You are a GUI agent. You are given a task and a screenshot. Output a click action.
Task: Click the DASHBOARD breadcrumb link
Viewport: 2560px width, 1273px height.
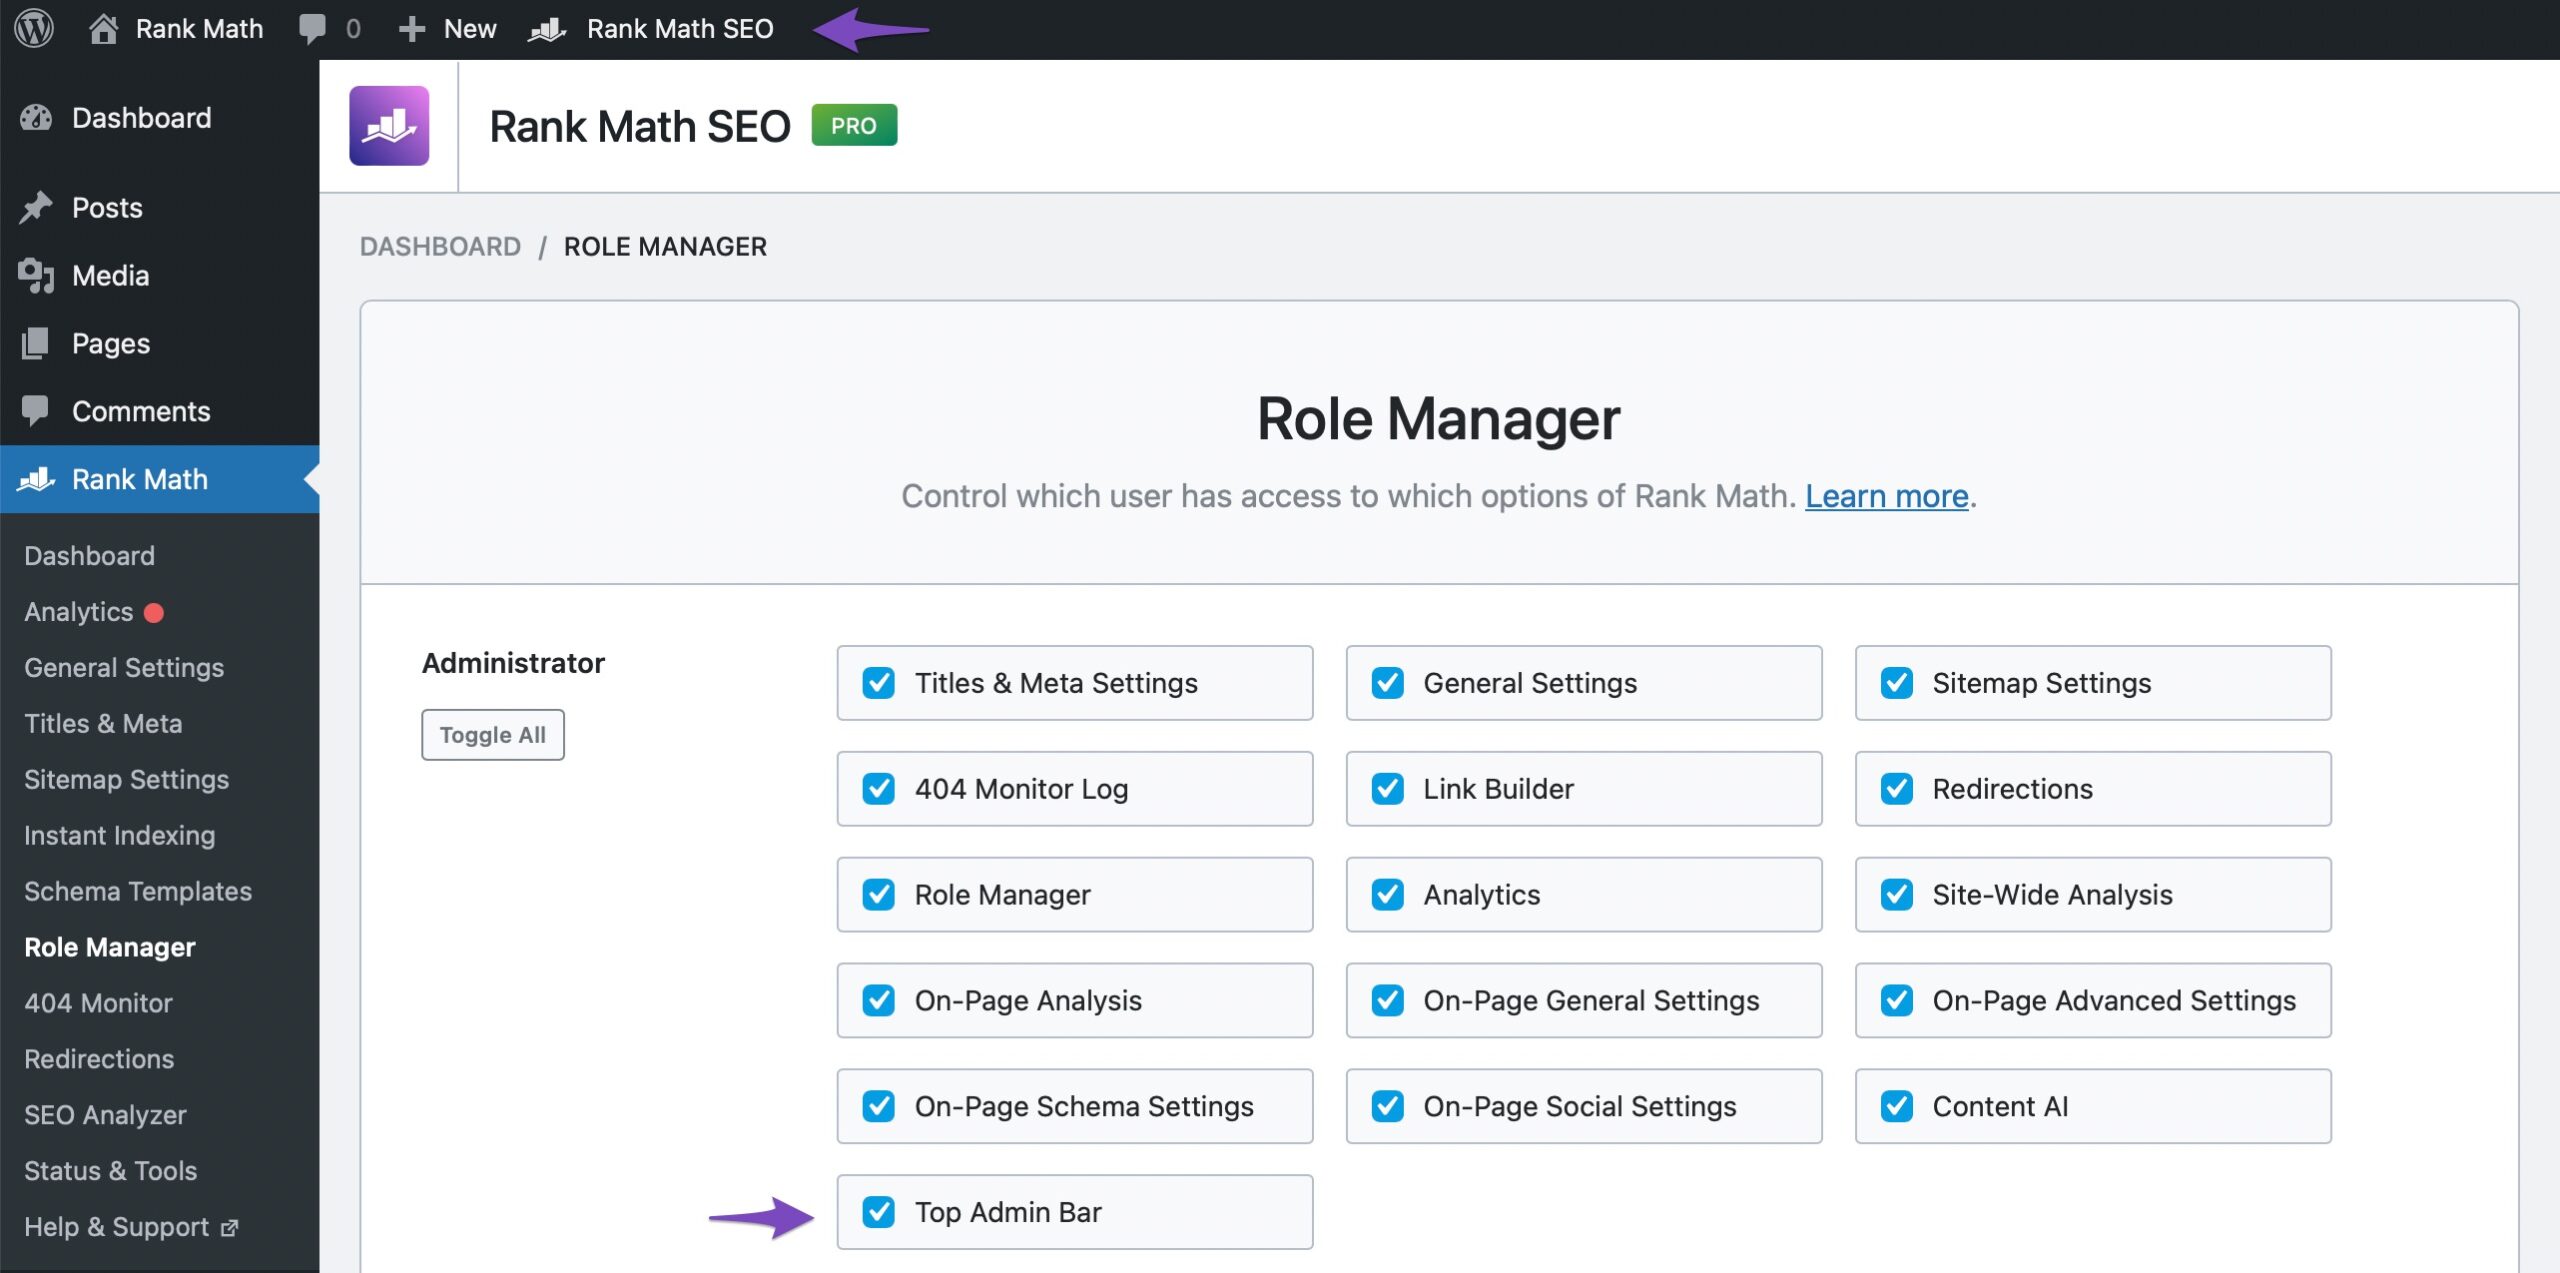440,246
